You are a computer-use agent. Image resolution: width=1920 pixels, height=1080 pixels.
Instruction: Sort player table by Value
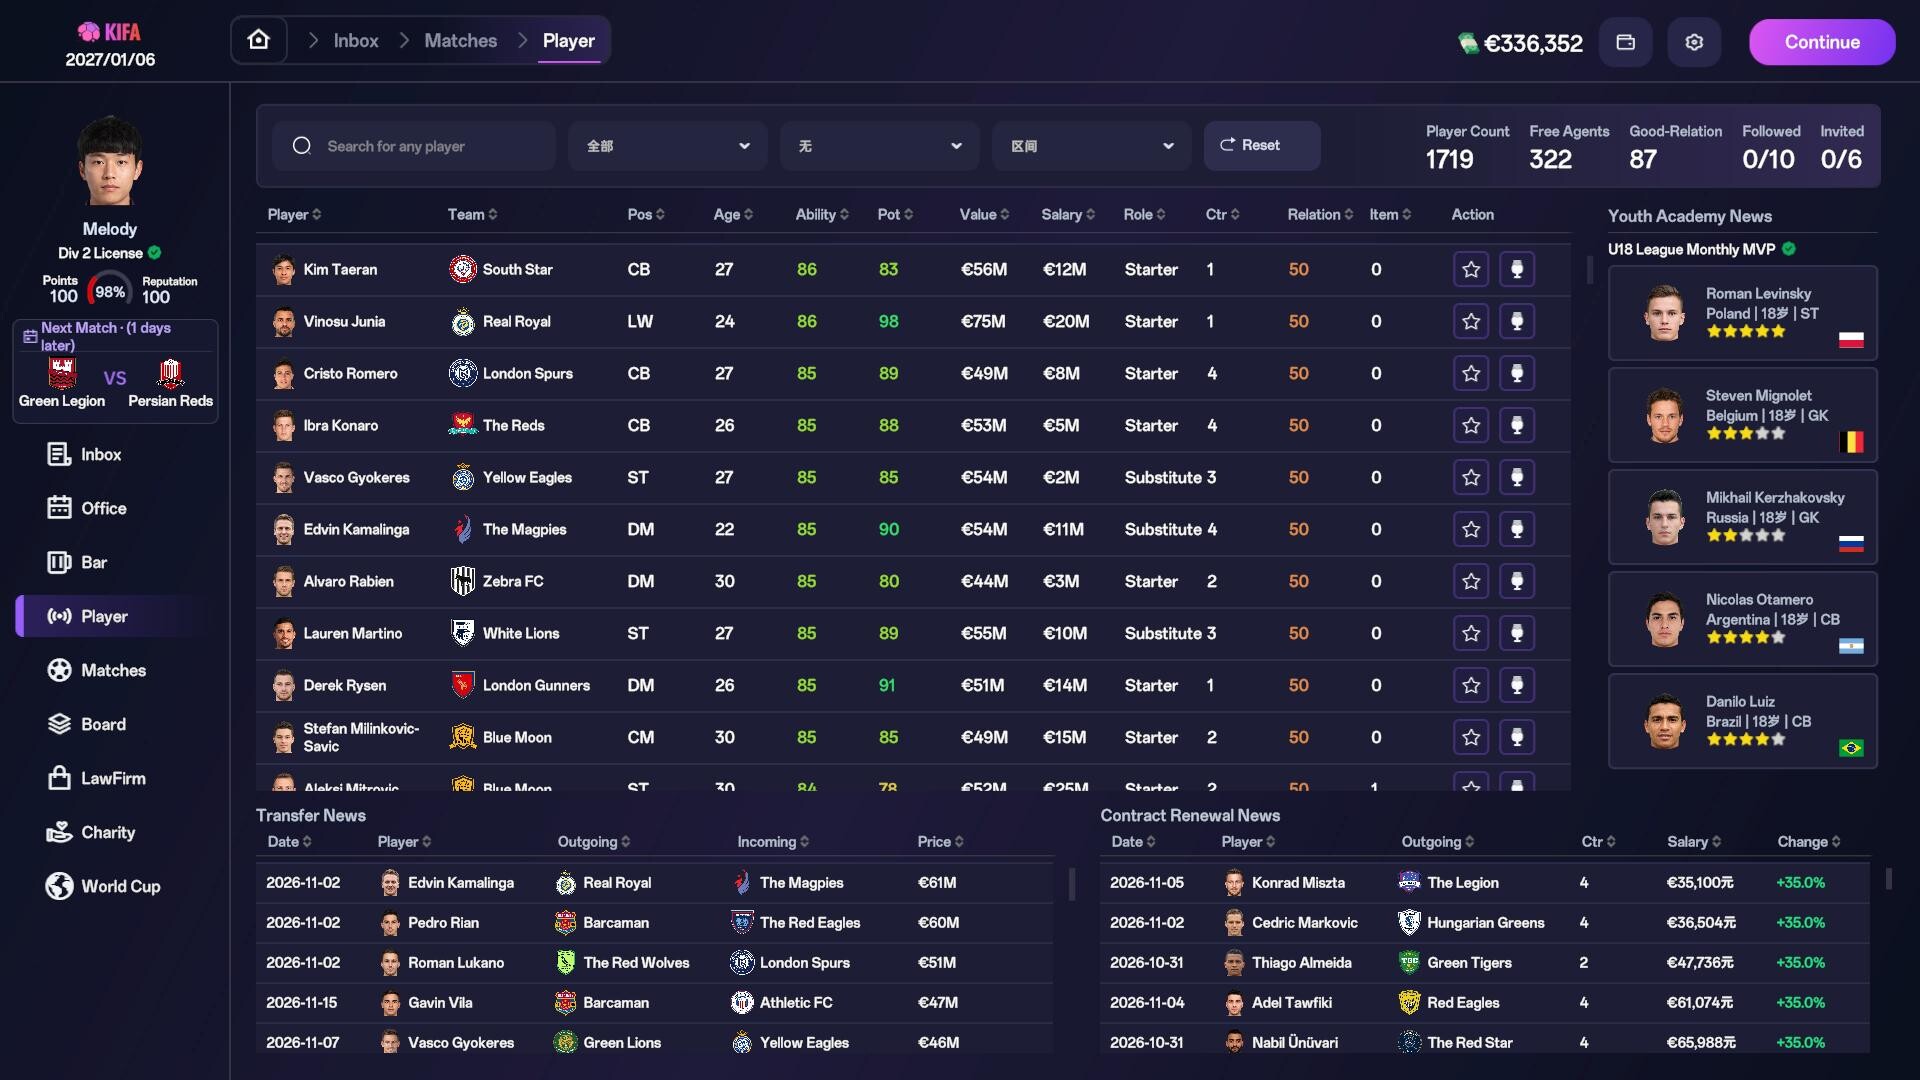(984, 214)
